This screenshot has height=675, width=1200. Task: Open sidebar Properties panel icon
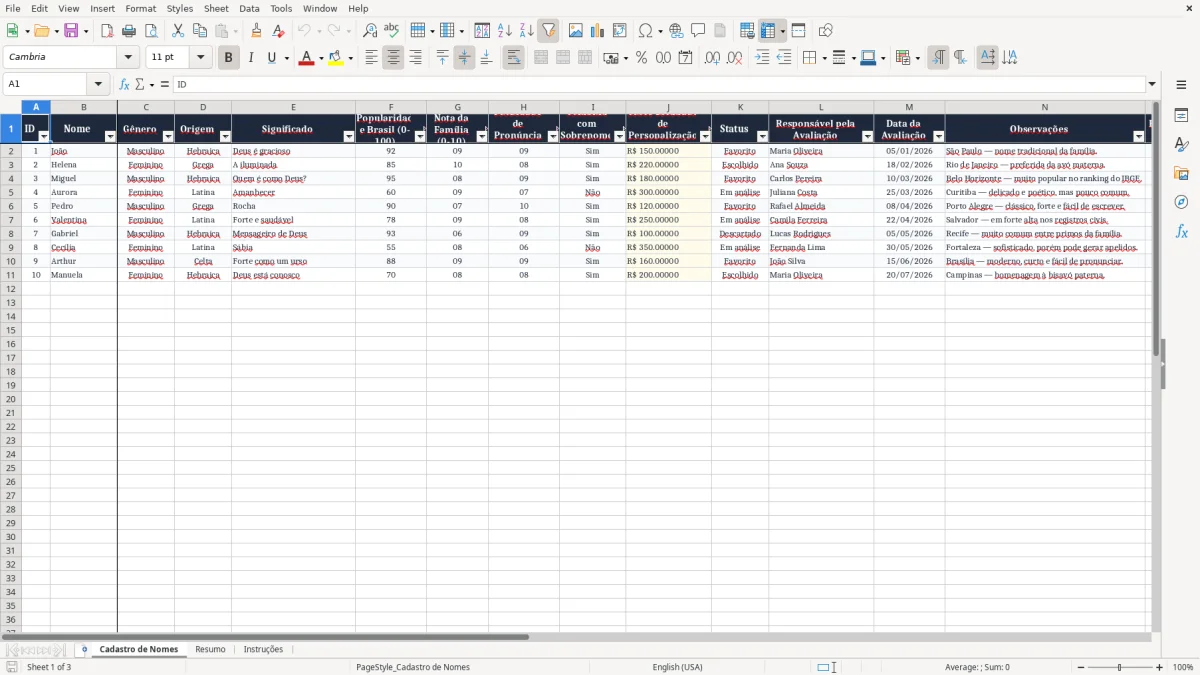1181,115
